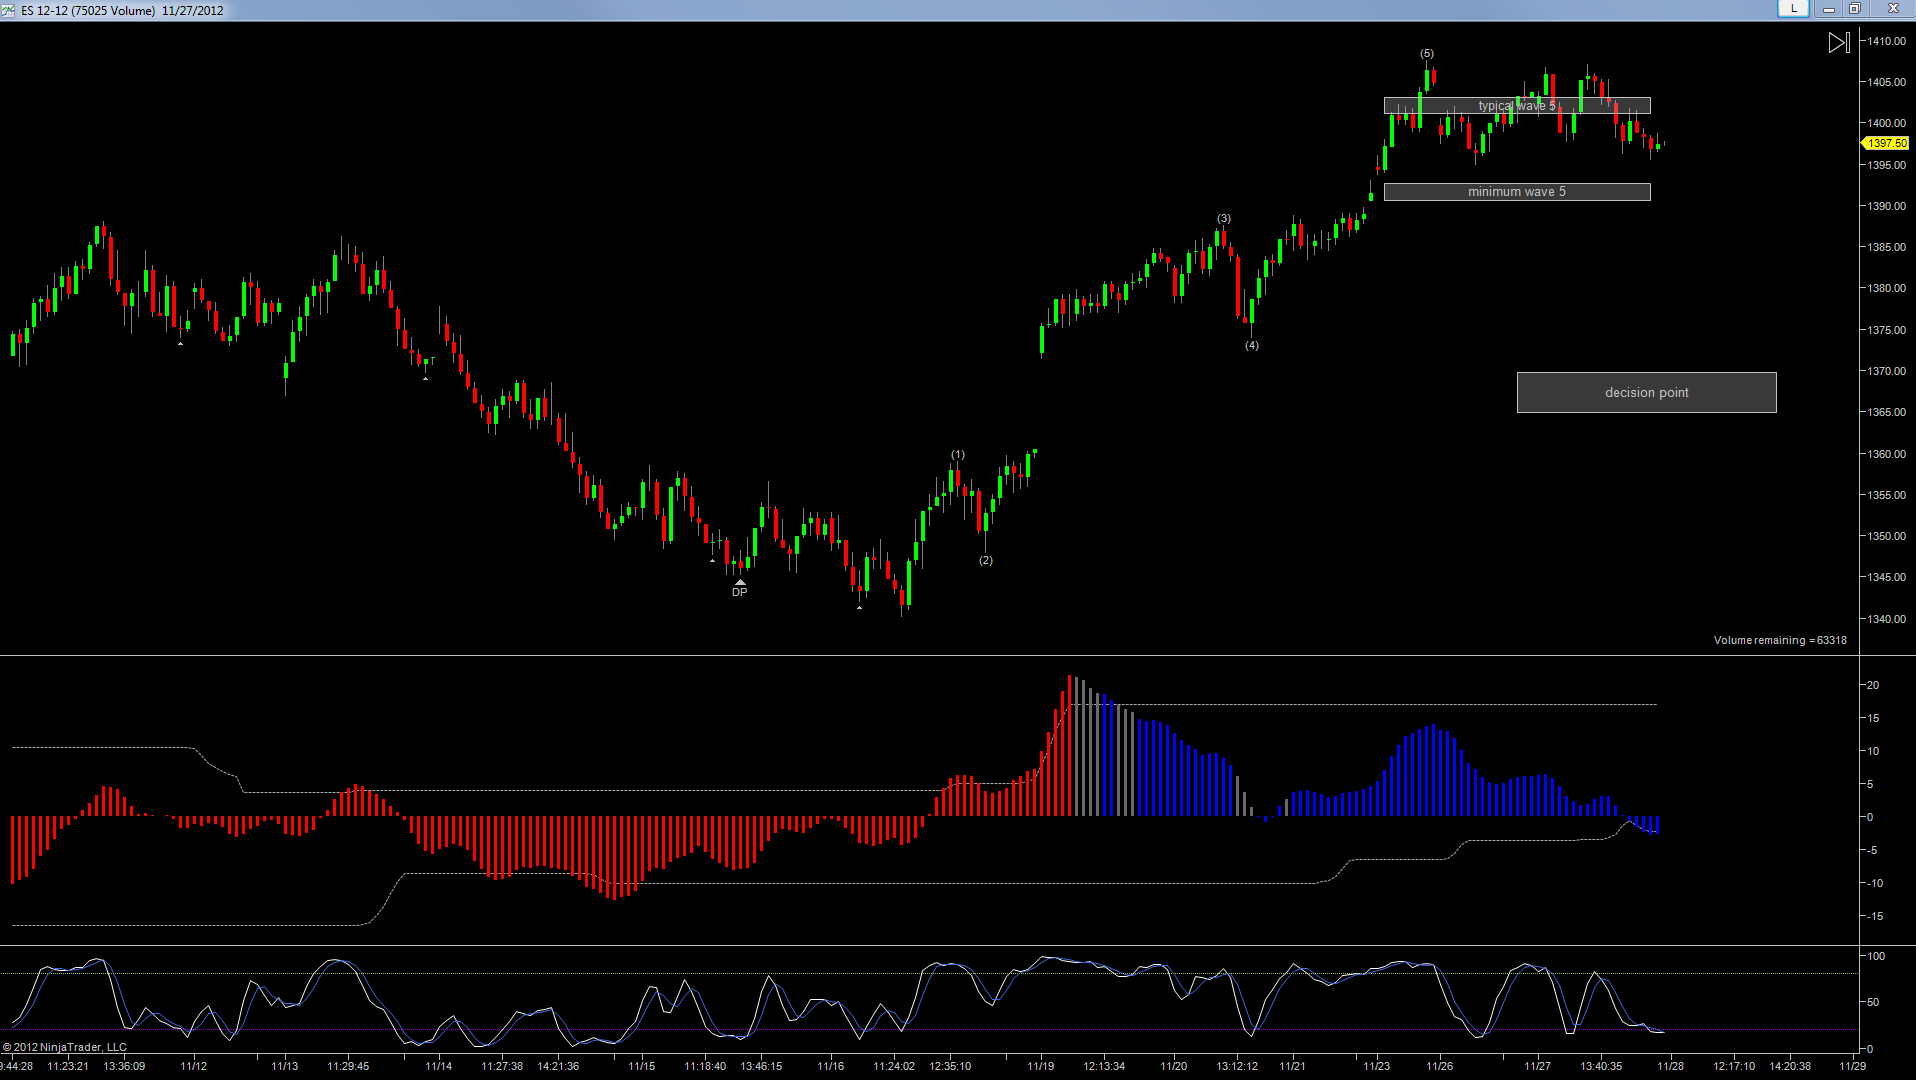
Task: Select the 'typical wave 5' label box
Action: (x=1517, y=106)
